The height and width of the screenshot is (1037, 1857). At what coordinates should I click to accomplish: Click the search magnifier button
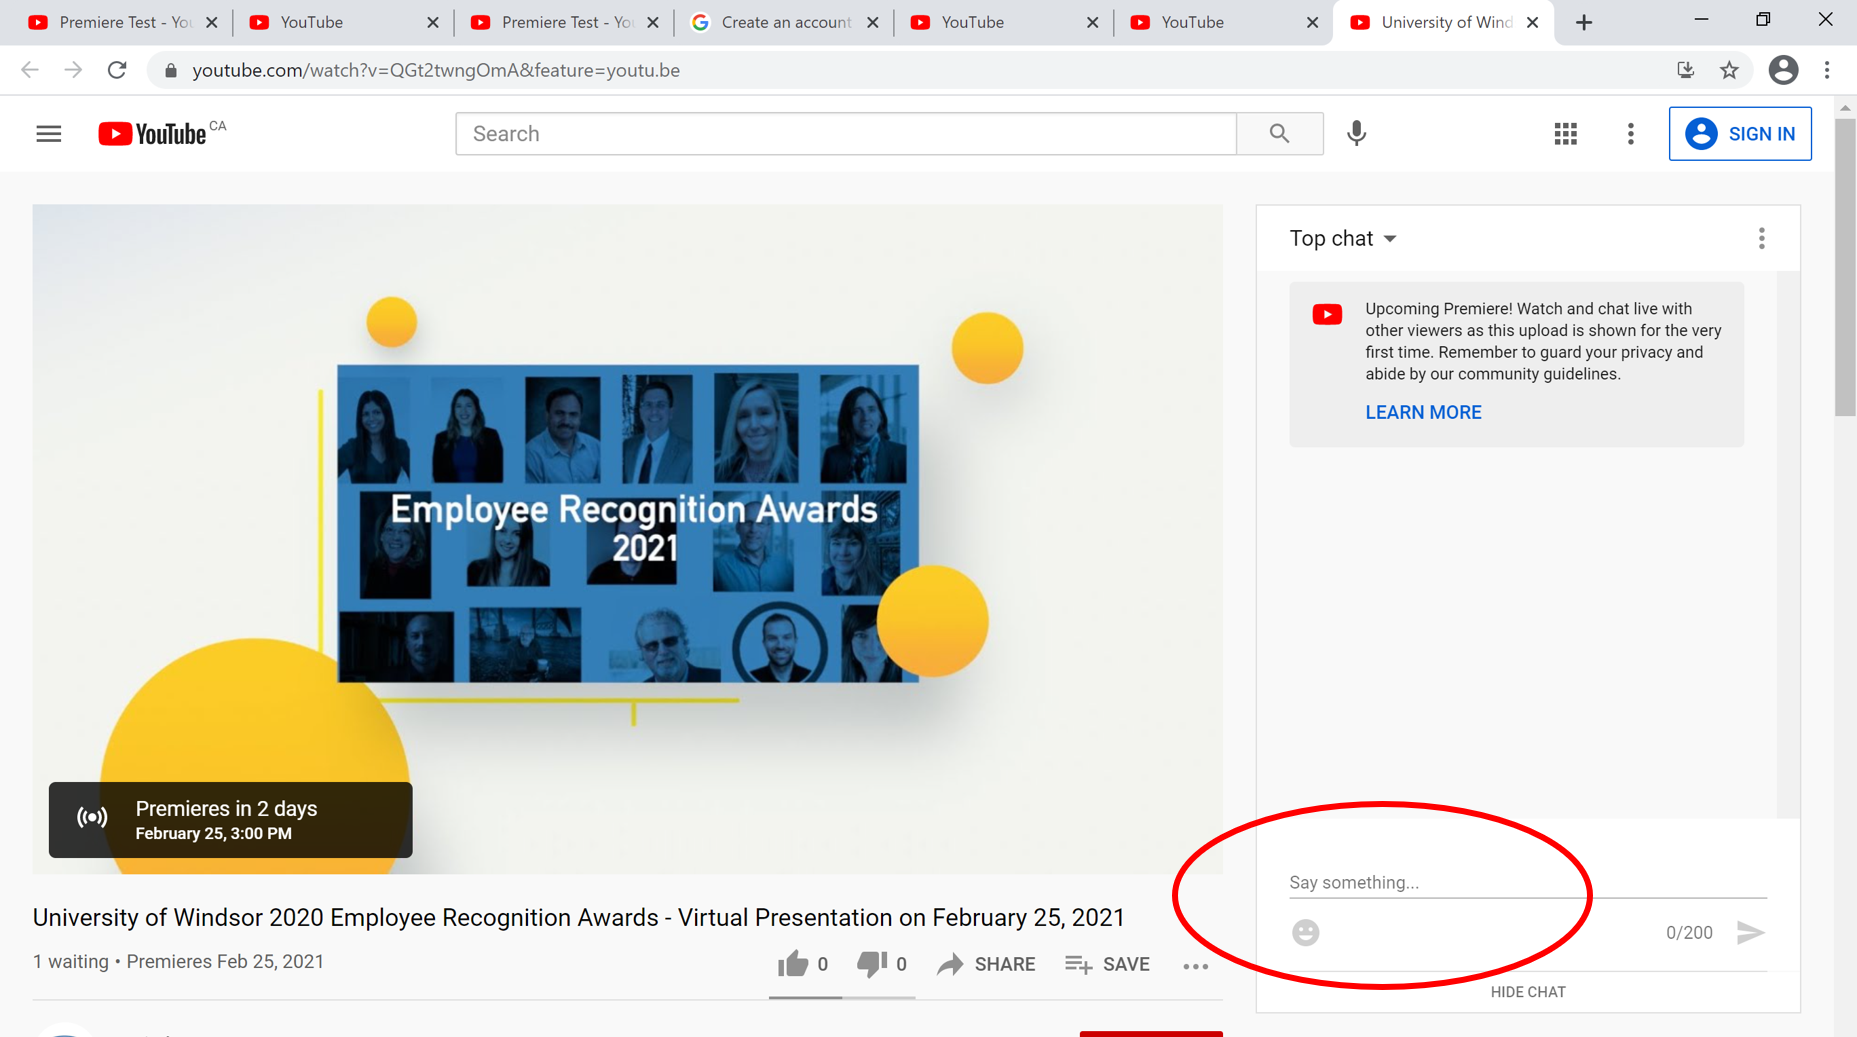[1279, 134]
